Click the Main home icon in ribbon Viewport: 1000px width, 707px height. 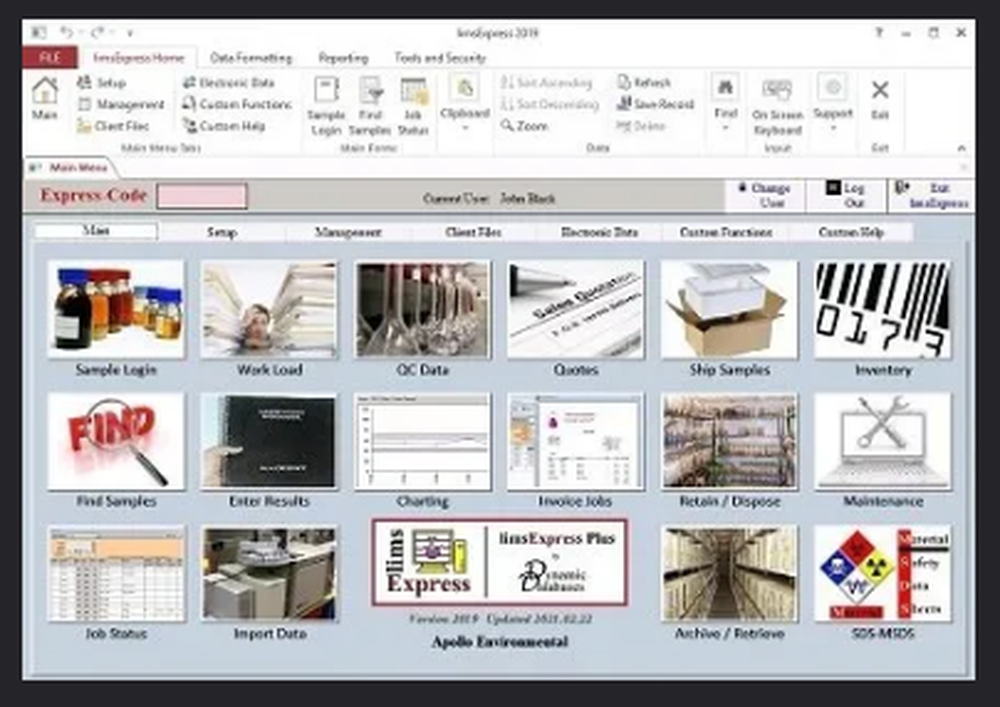(x=45, y=98)
